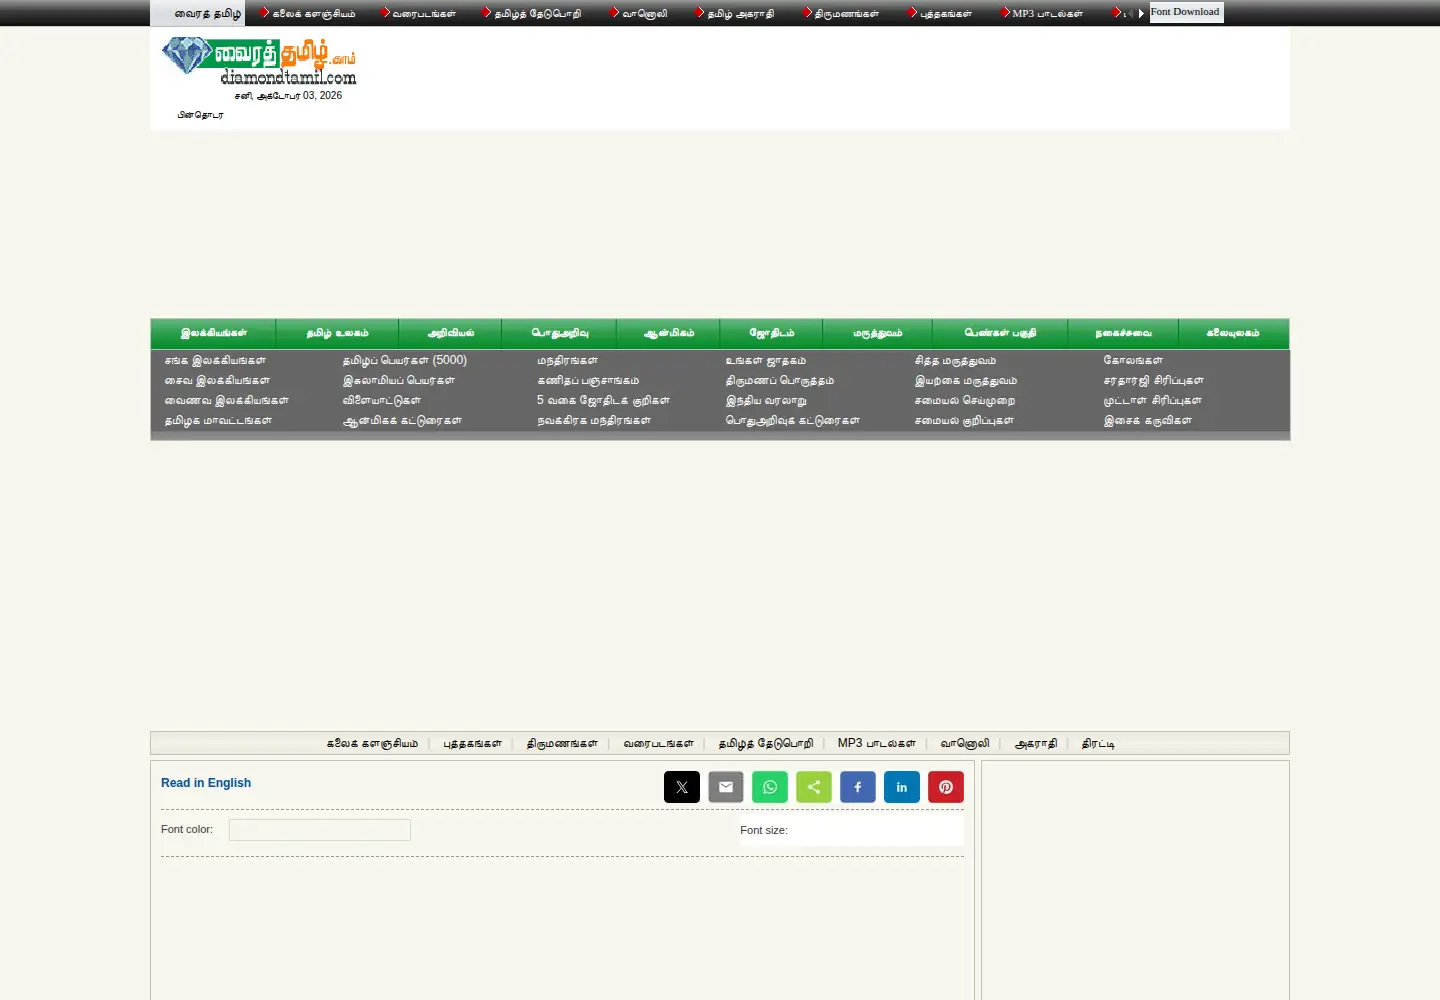1440x1000 pixels.
Task: Share on Facebook using the blue icon
Action: click(x=858, y=787)
